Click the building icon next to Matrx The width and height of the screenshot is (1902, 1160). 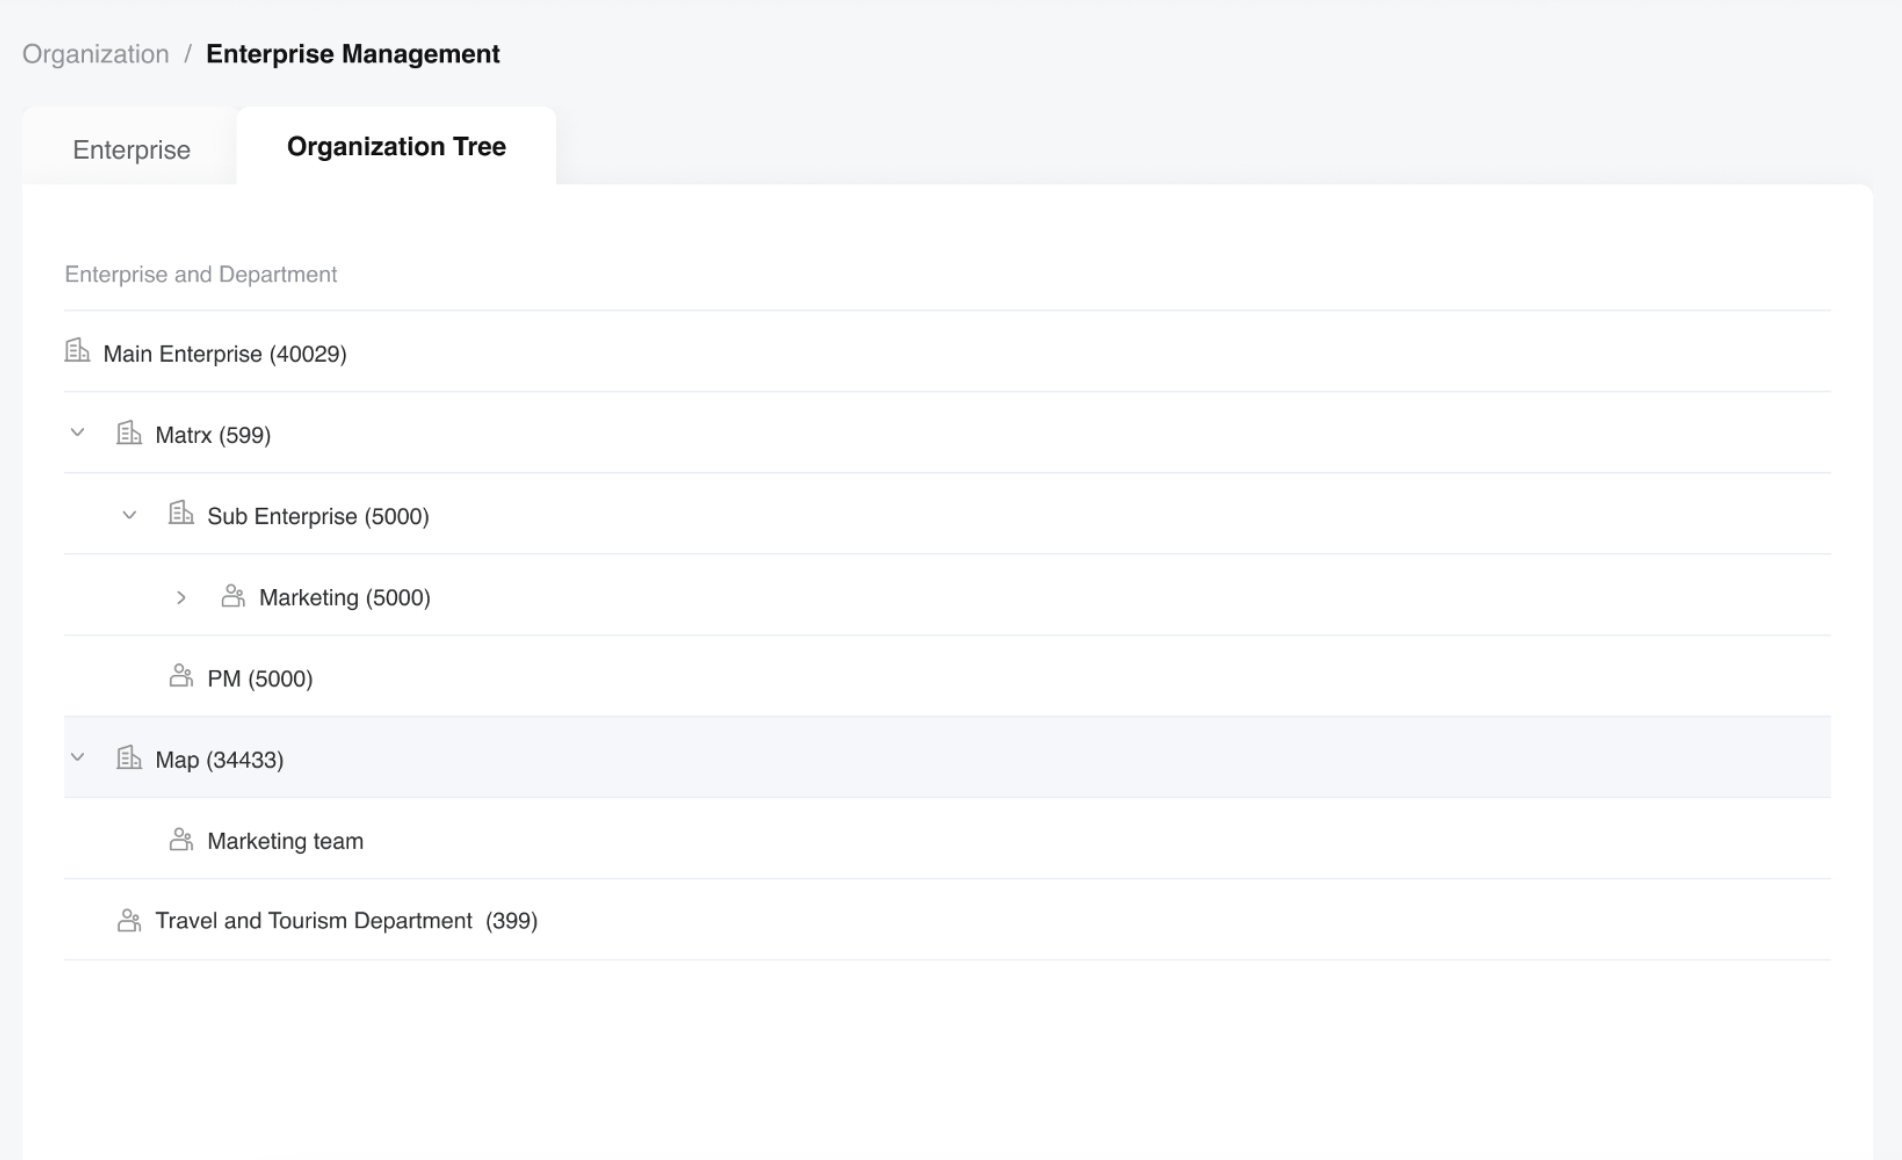pos(129,433)
